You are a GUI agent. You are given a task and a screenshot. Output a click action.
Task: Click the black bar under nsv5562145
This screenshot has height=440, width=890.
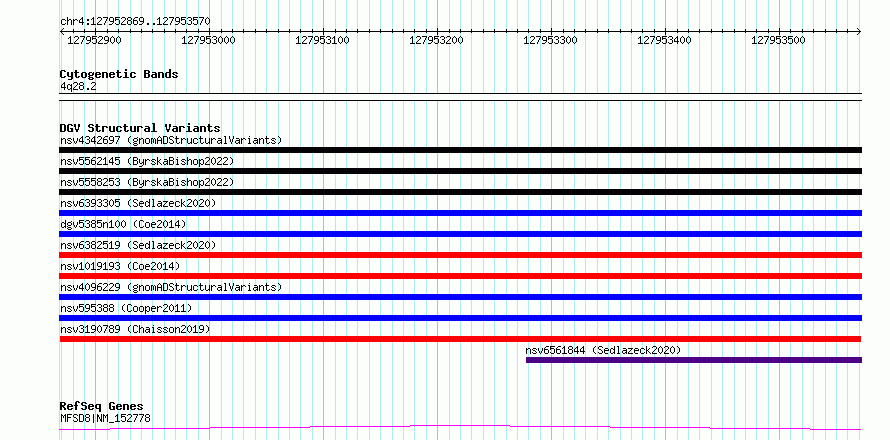(x=461, y=171)
